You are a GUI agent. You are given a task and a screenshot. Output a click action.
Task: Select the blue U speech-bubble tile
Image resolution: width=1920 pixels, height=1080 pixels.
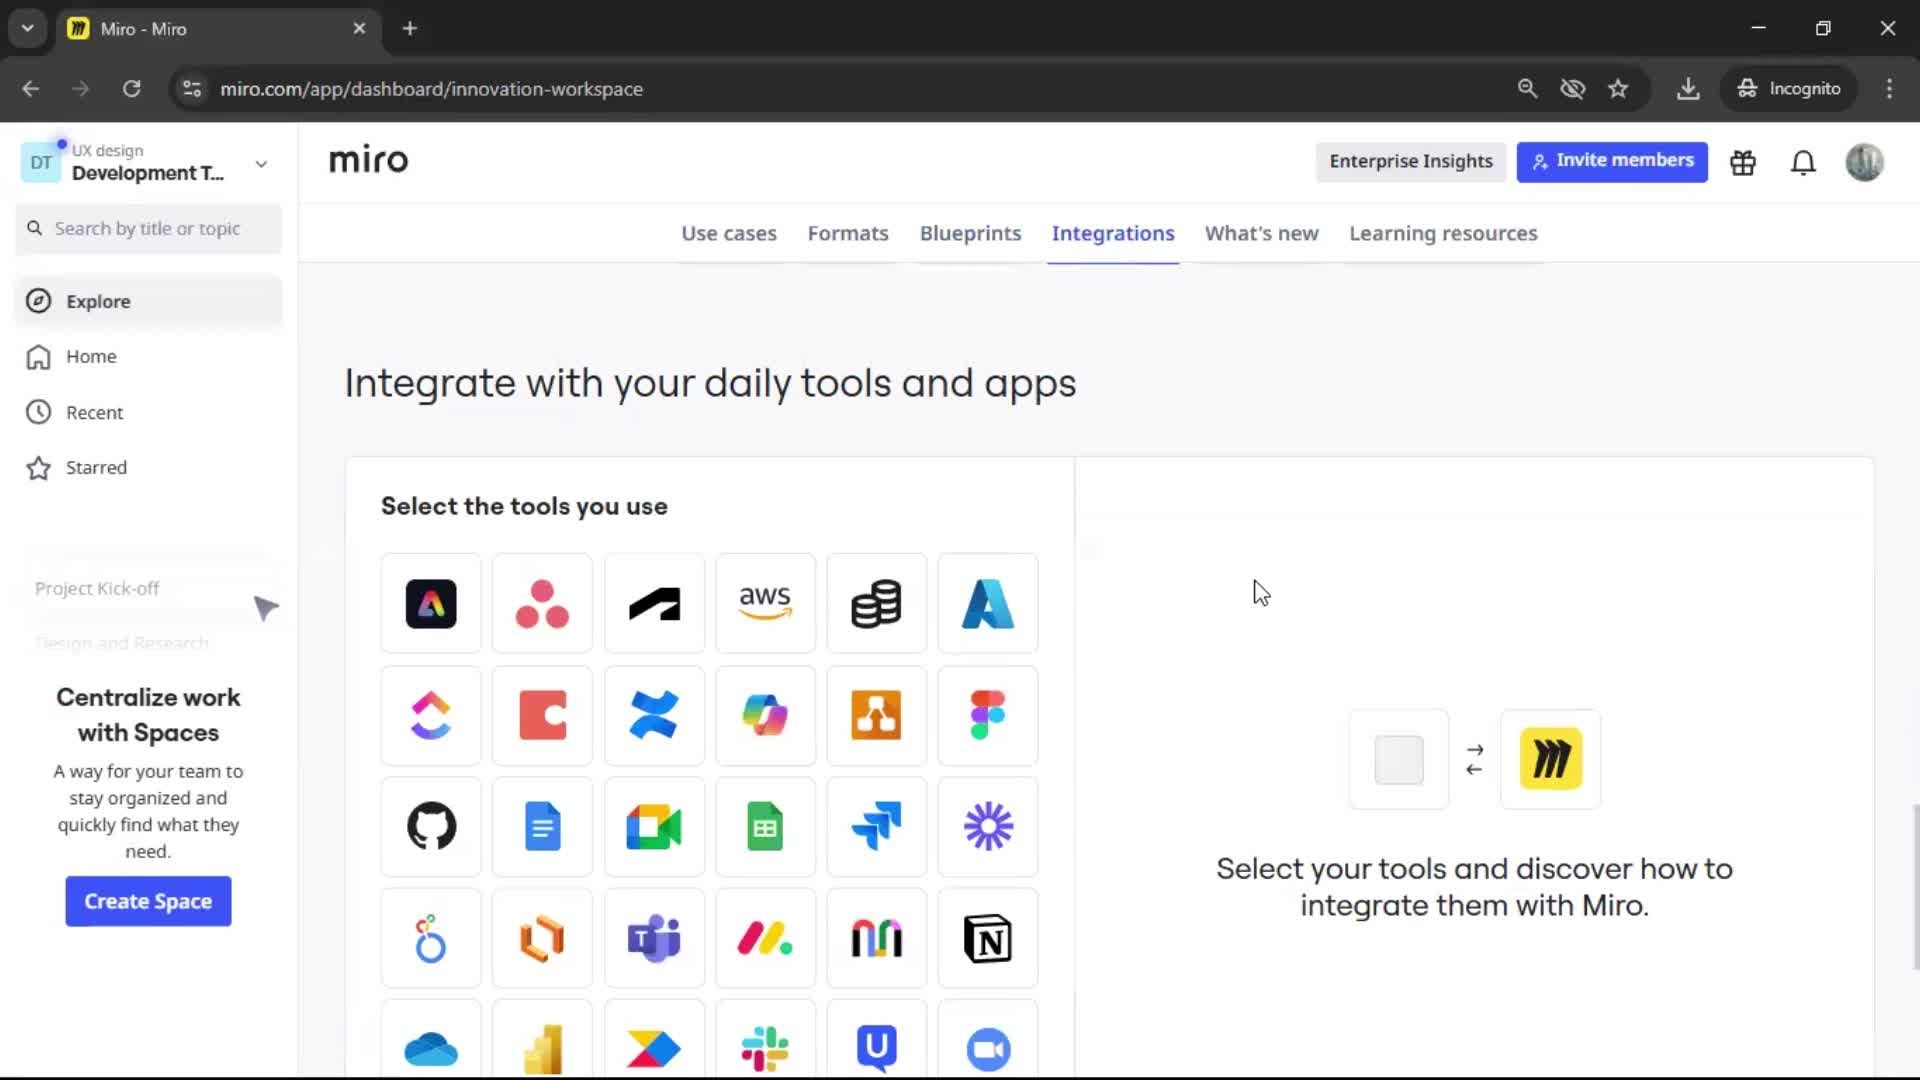pyautogui.click(x=877, y=1040)
